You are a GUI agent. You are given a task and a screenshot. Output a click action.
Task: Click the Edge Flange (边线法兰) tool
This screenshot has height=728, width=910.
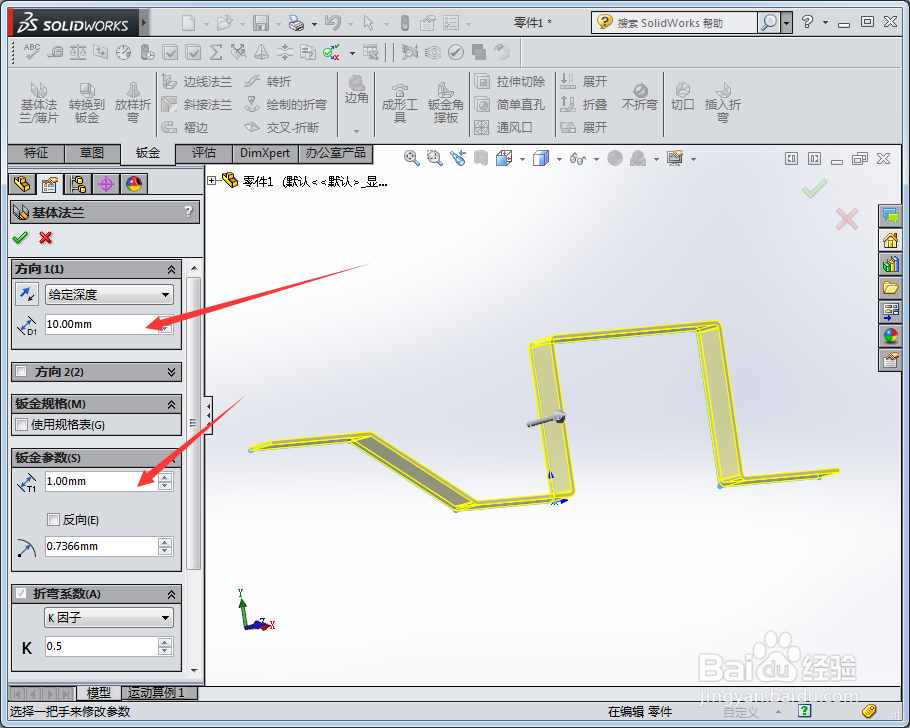click(197, 82)
